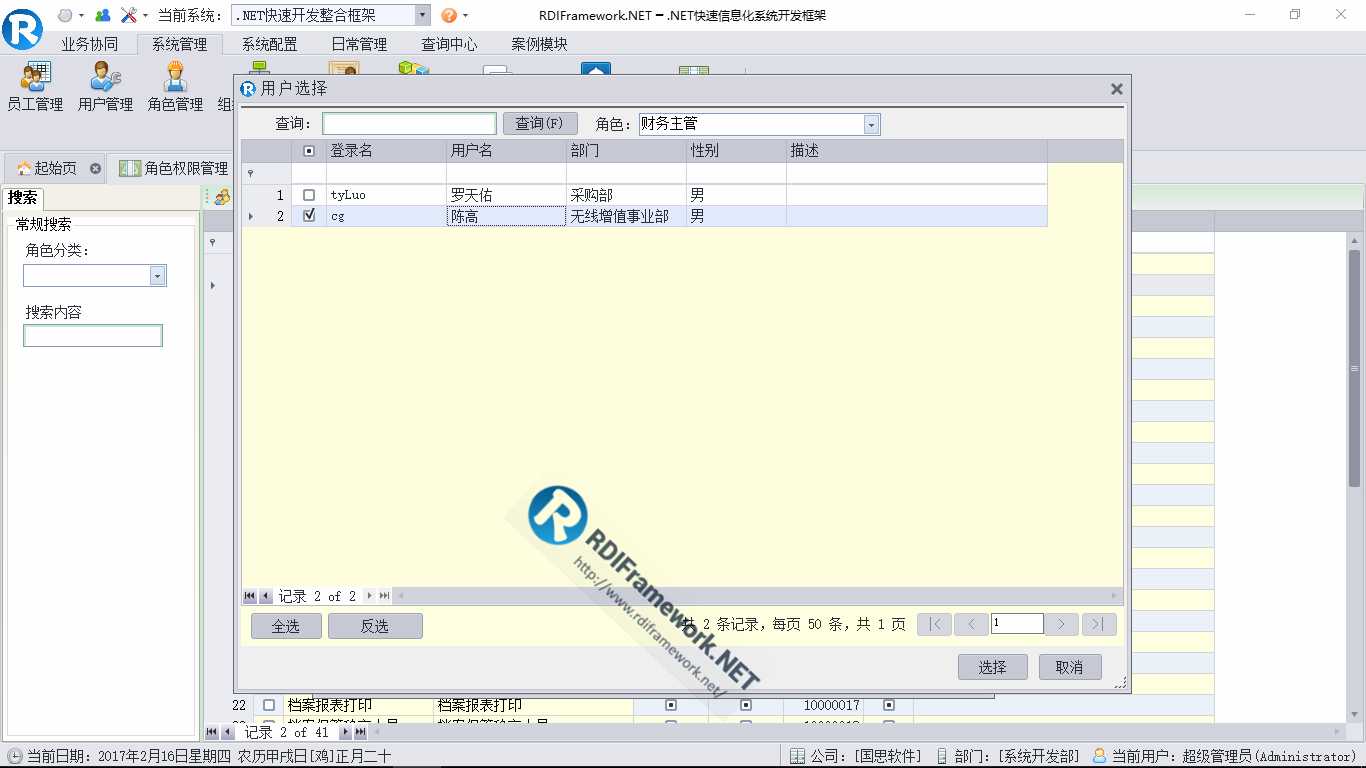
Task: Go to next record in dialog navigator
Action: click(x=369, y=596)
